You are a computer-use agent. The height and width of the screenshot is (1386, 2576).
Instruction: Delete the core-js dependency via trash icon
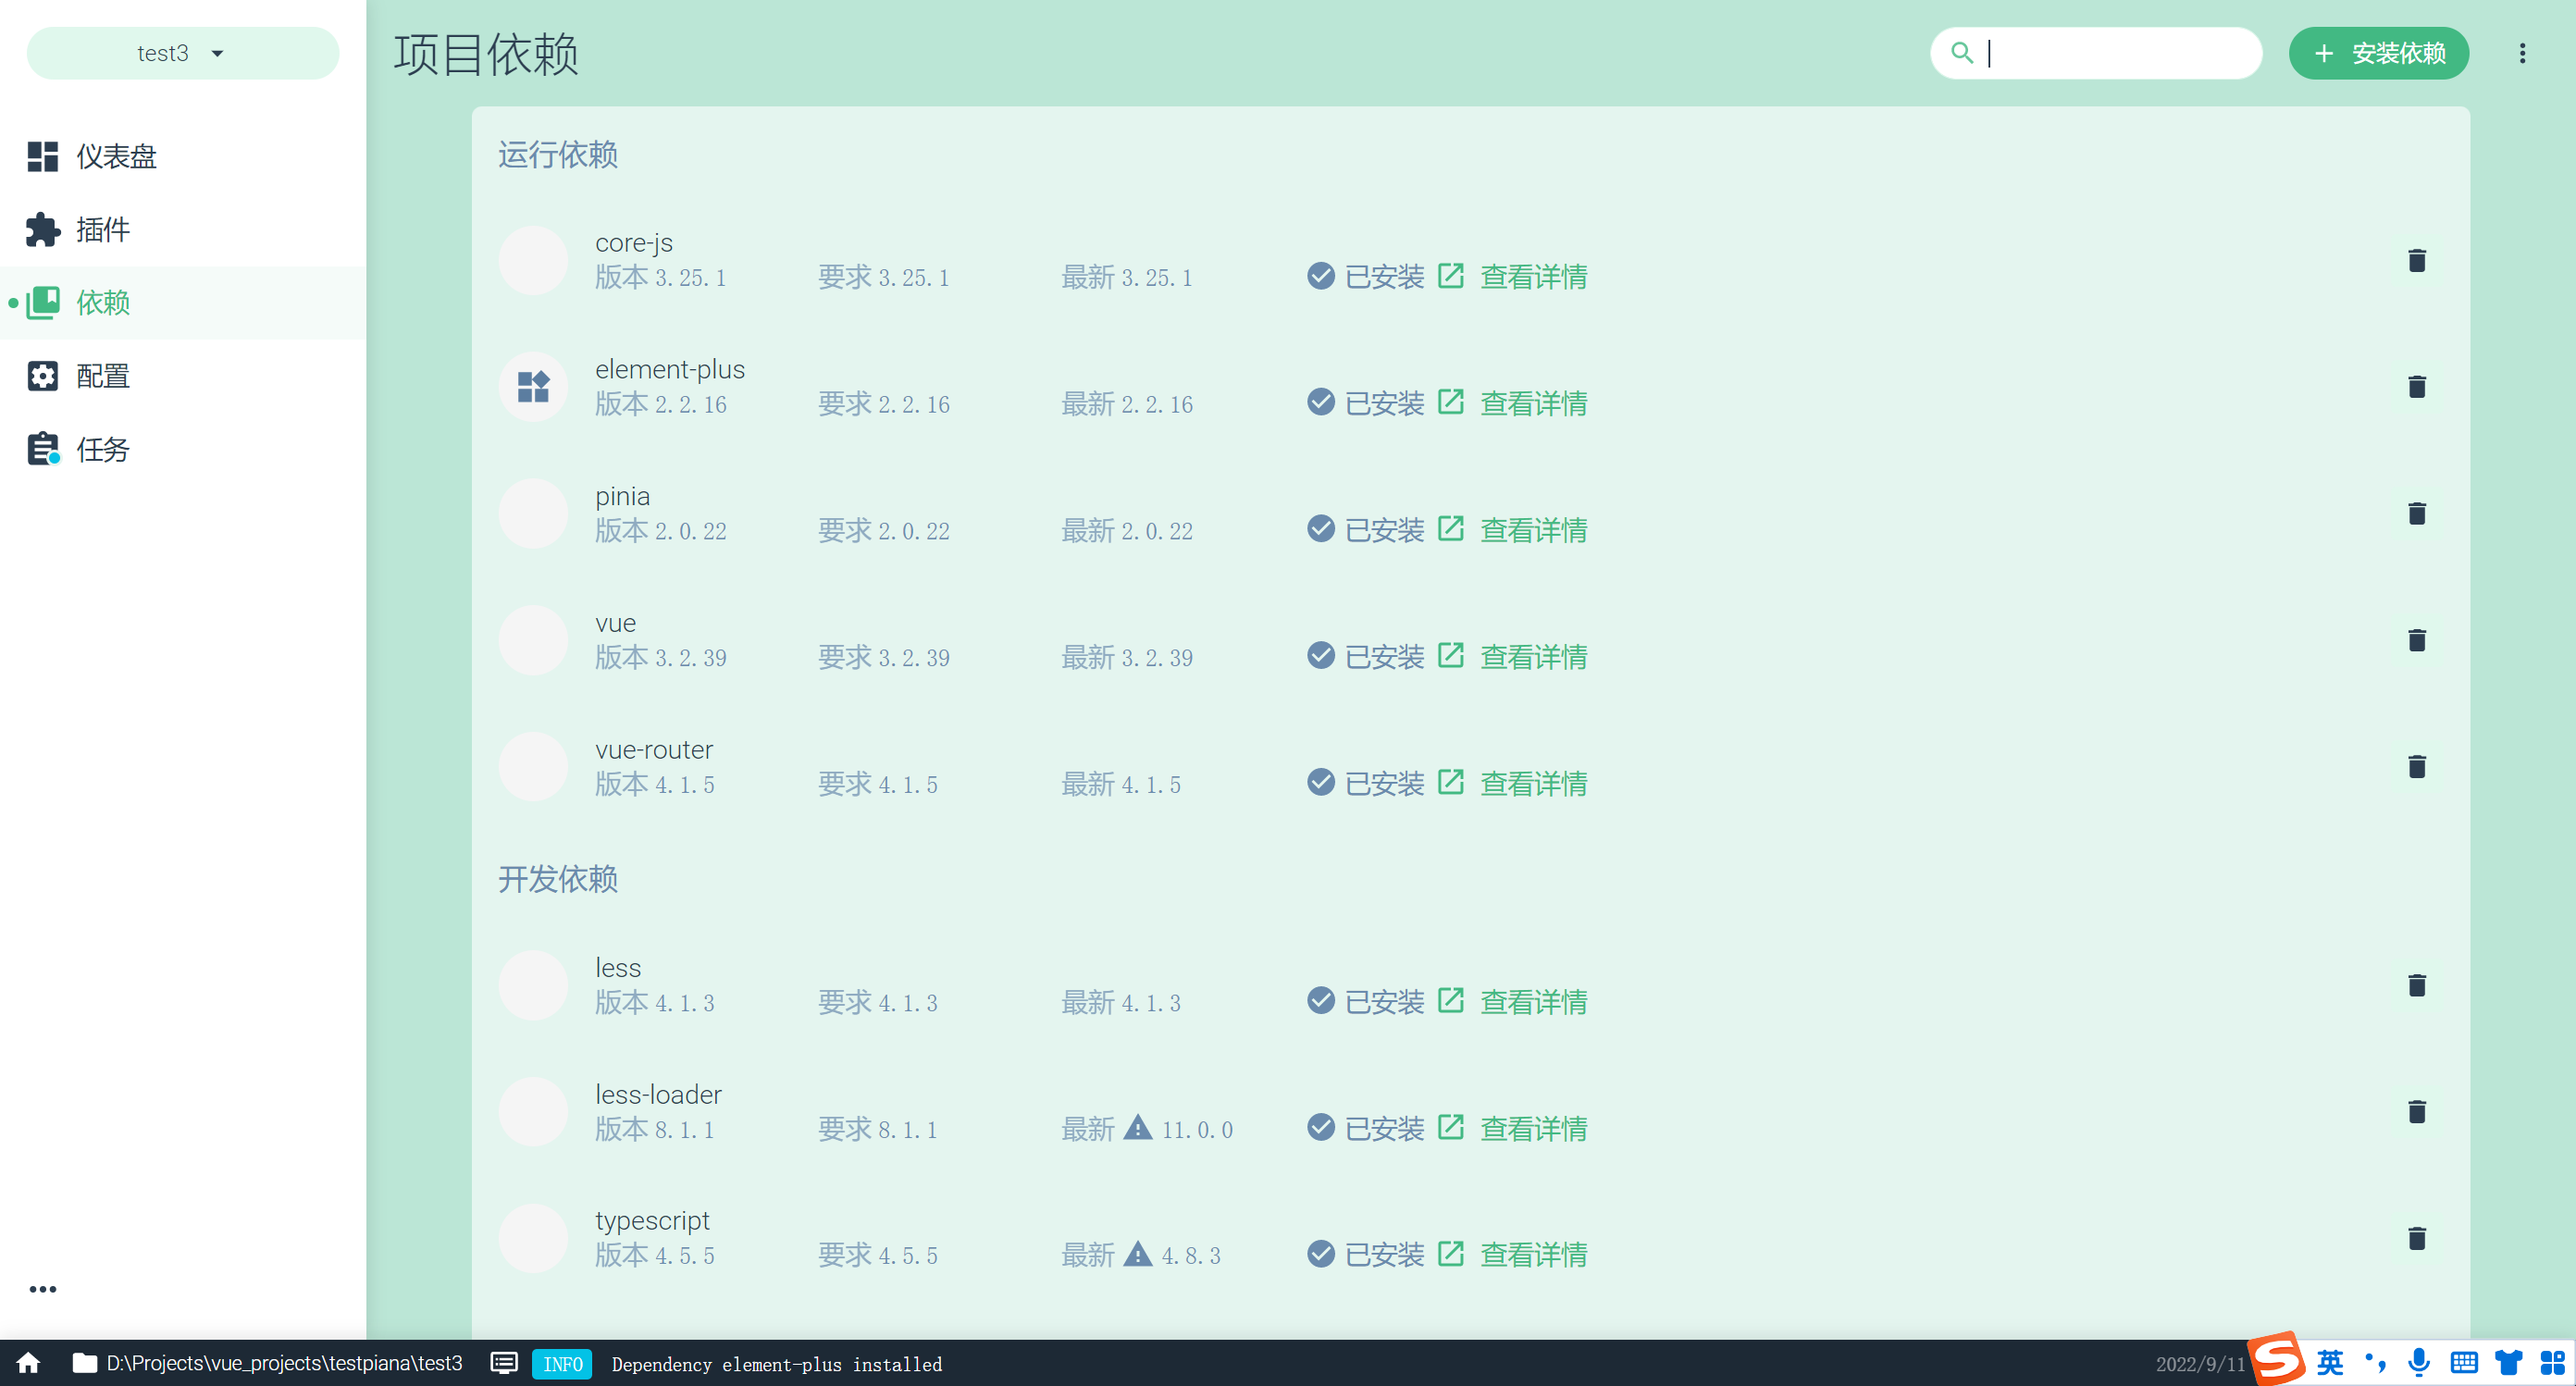point(2416,261)
